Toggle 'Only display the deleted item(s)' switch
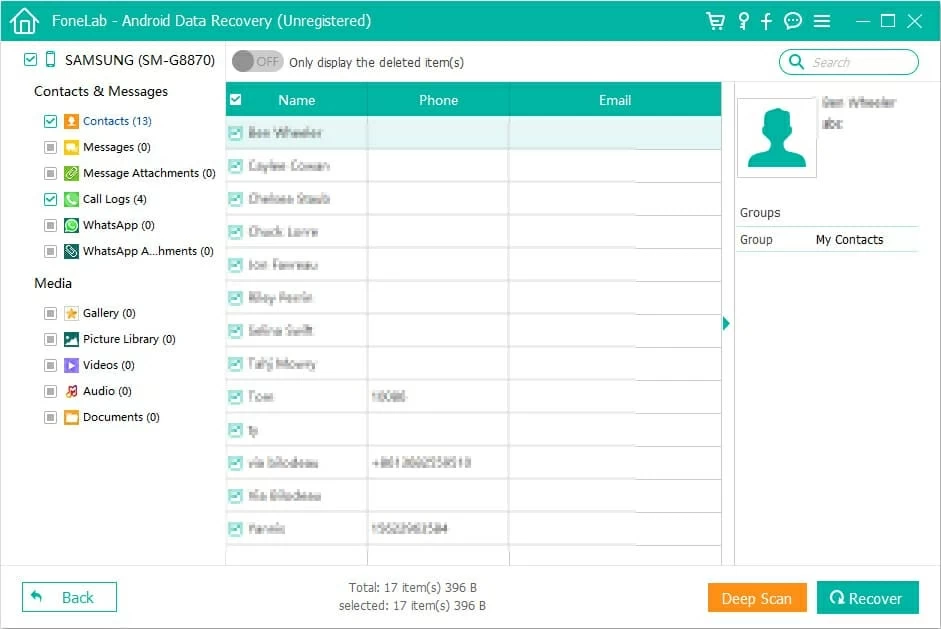 click(x=257, y=62)
